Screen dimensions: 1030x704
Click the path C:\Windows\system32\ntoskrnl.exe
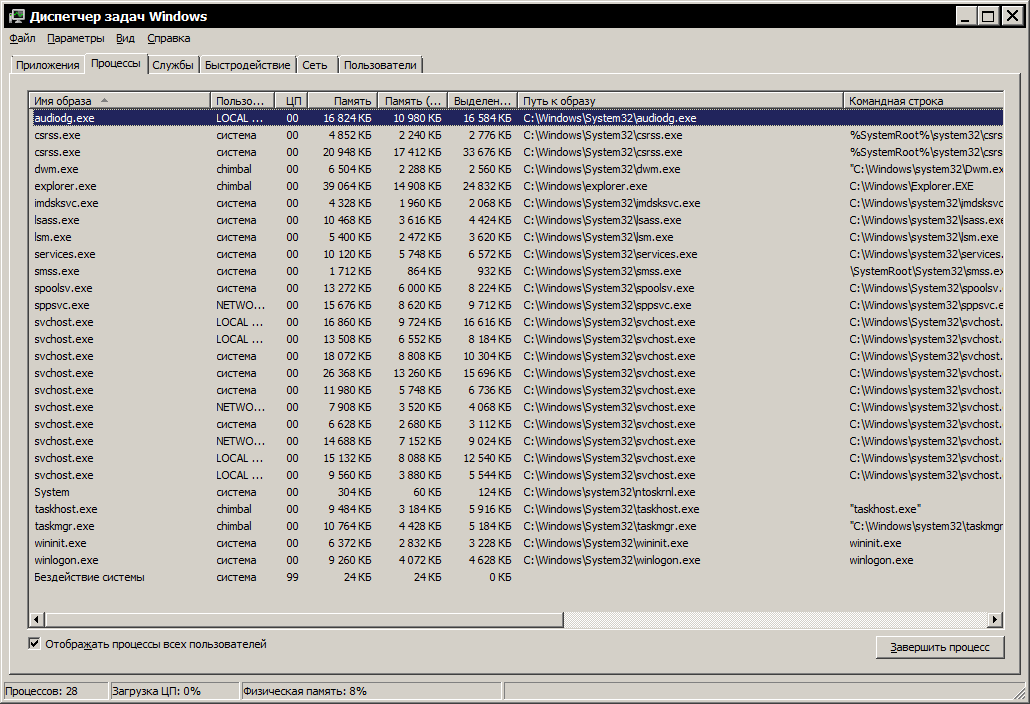pyautogui.click(x=609, y=492)
